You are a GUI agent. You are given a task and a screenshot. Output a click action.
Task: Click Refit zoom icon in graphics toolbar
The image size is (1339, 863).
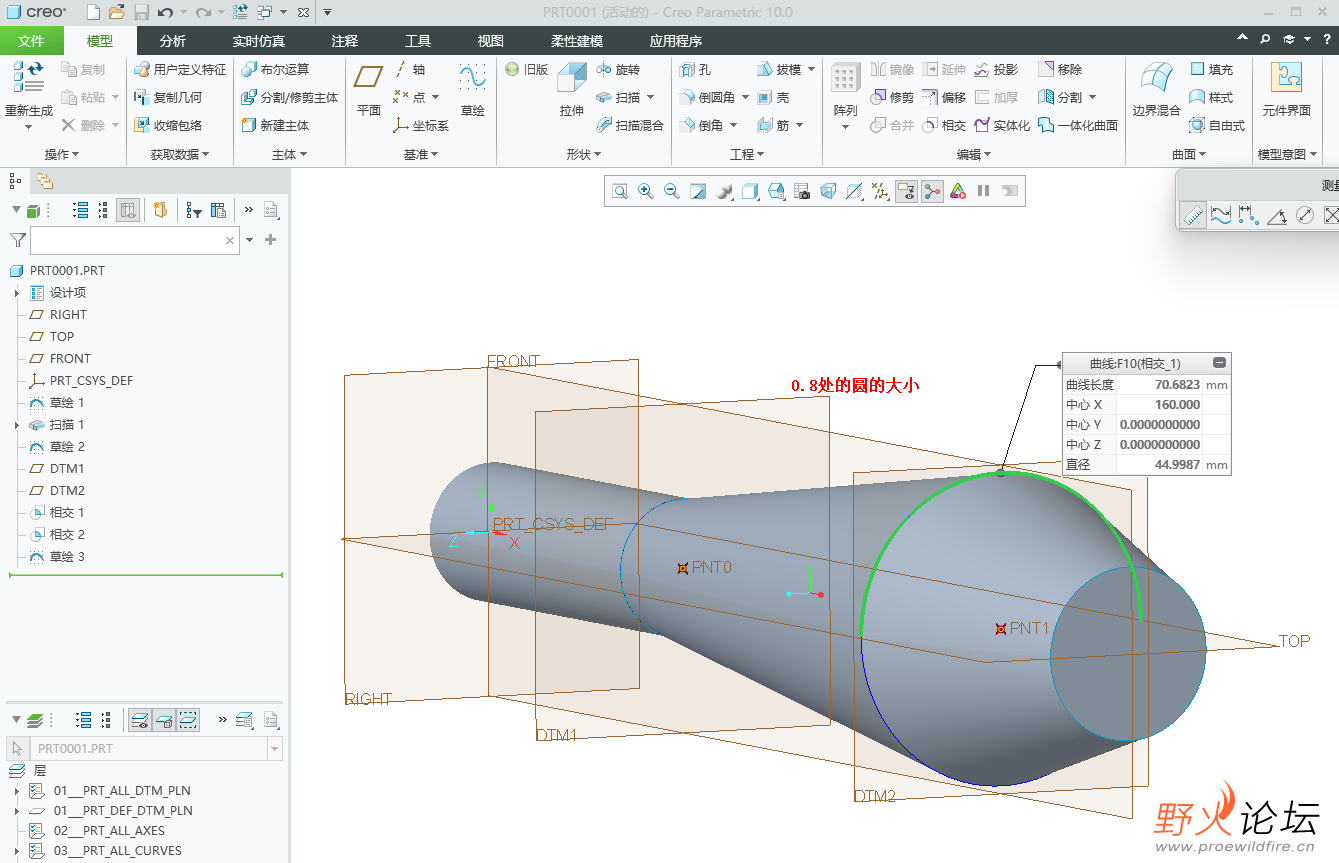point(620,191)
